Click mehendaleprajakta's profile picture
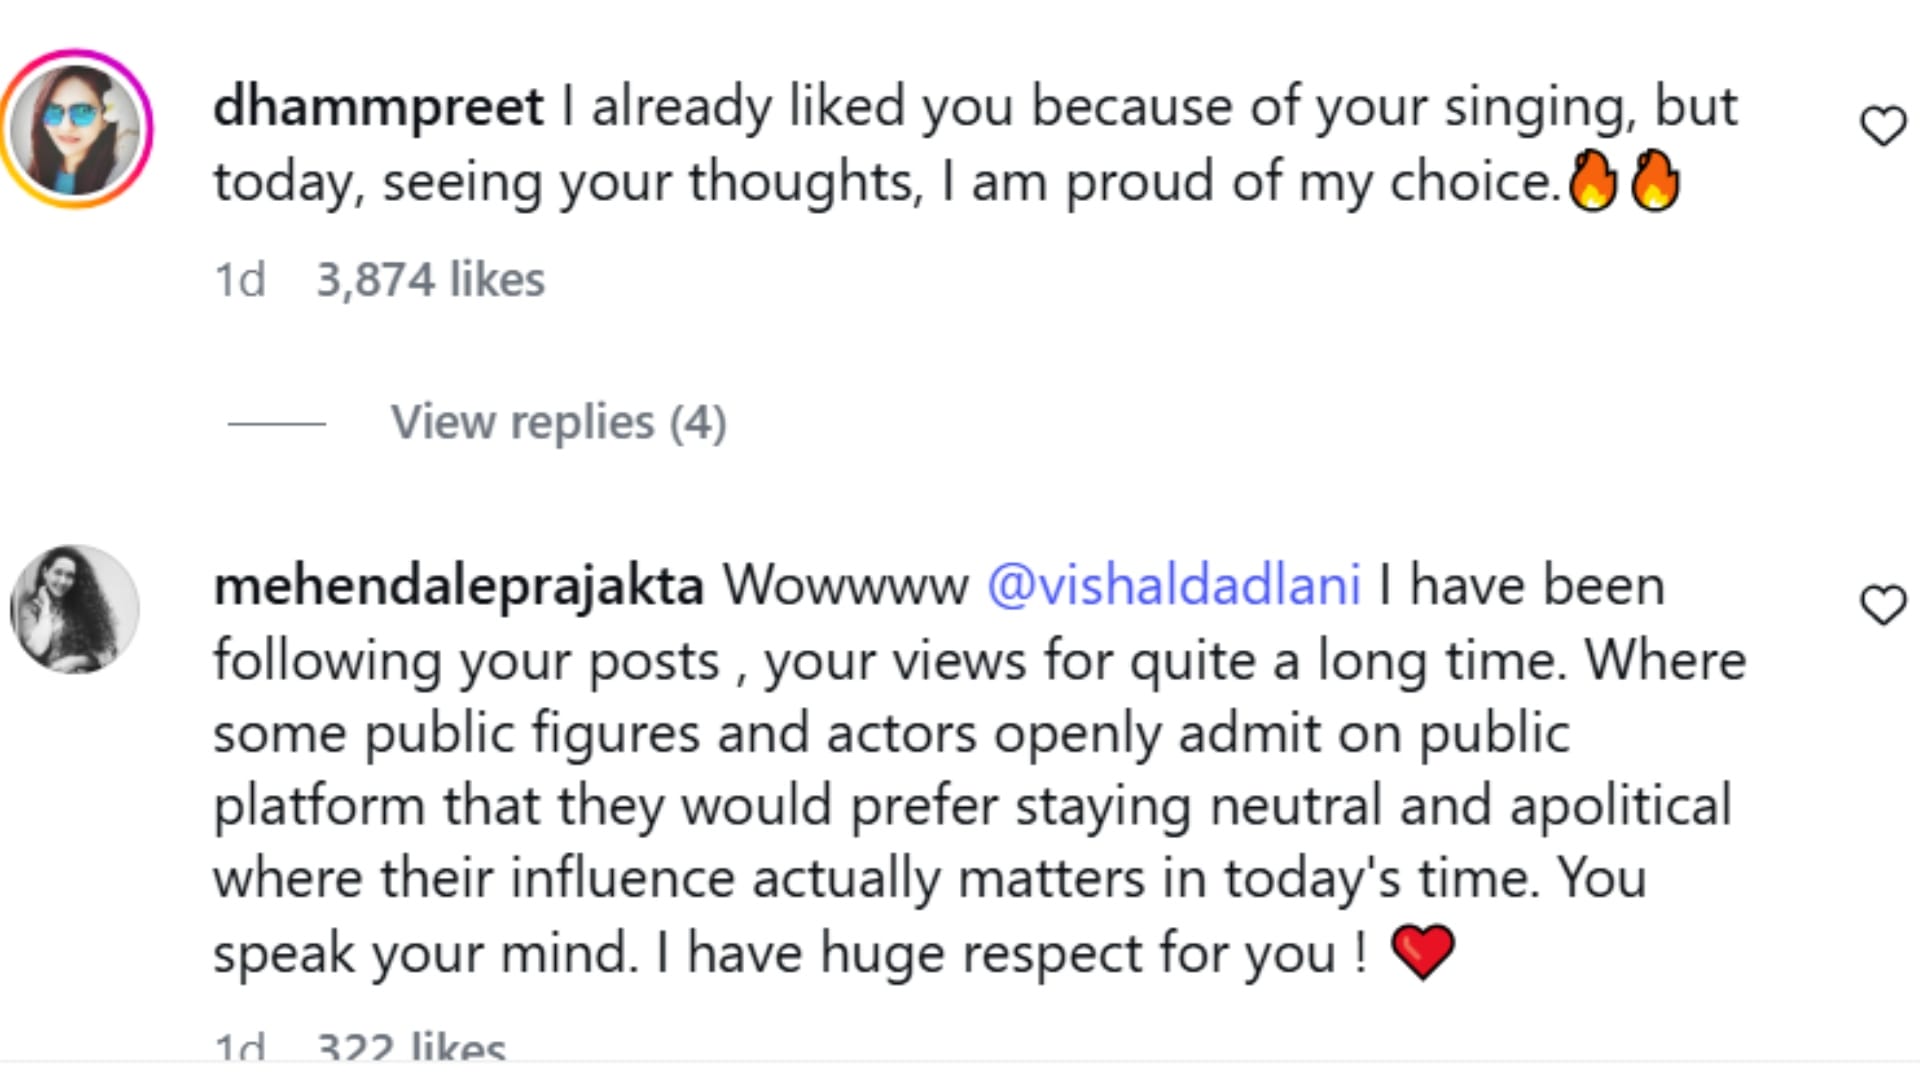The width and height of the screenshot is (1920, 1080). (x=75, y=608)
